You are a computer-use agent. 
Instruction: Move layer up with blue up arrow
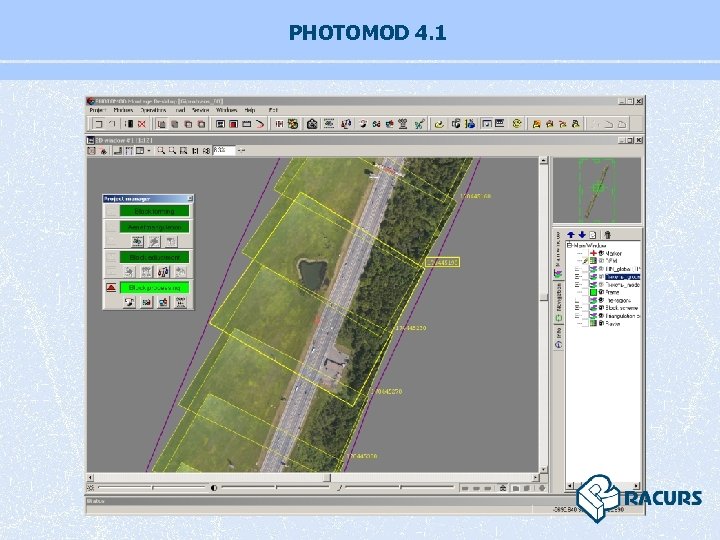571,235
